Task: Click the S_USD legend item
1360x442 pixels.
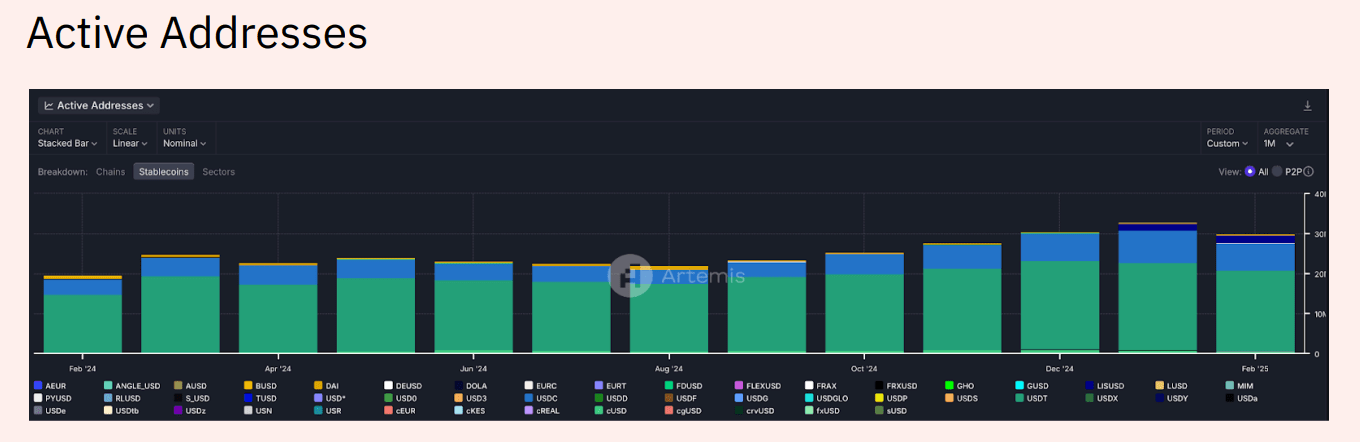Action: [x=191, y=398]
